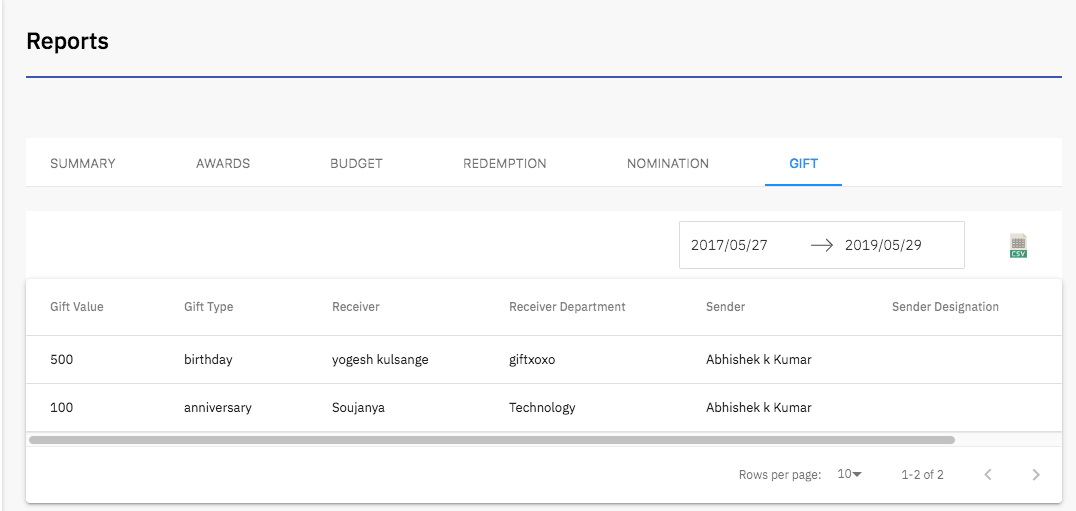Open the Rows per page dropdown
This screenshot has width=1076, height=511.
850,474
